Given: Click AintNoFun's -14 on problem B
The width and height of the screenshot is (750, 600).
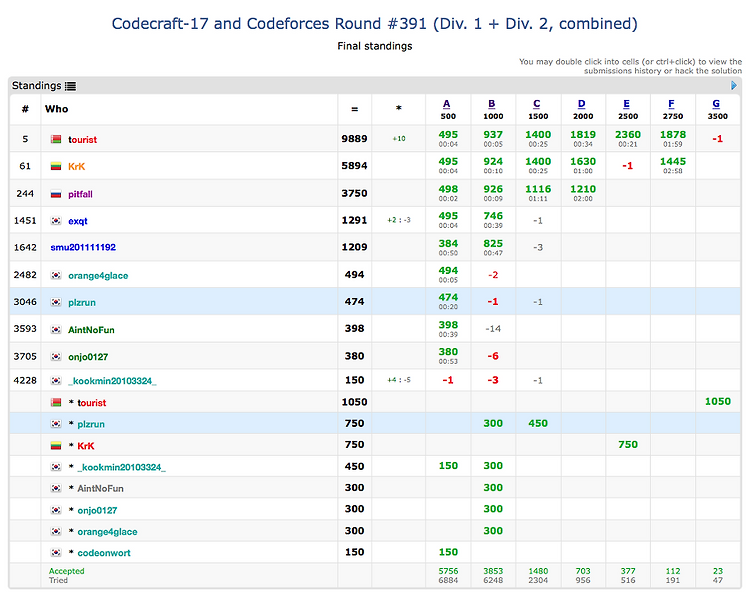Looking at the screenshot, I should coord(493,329).
